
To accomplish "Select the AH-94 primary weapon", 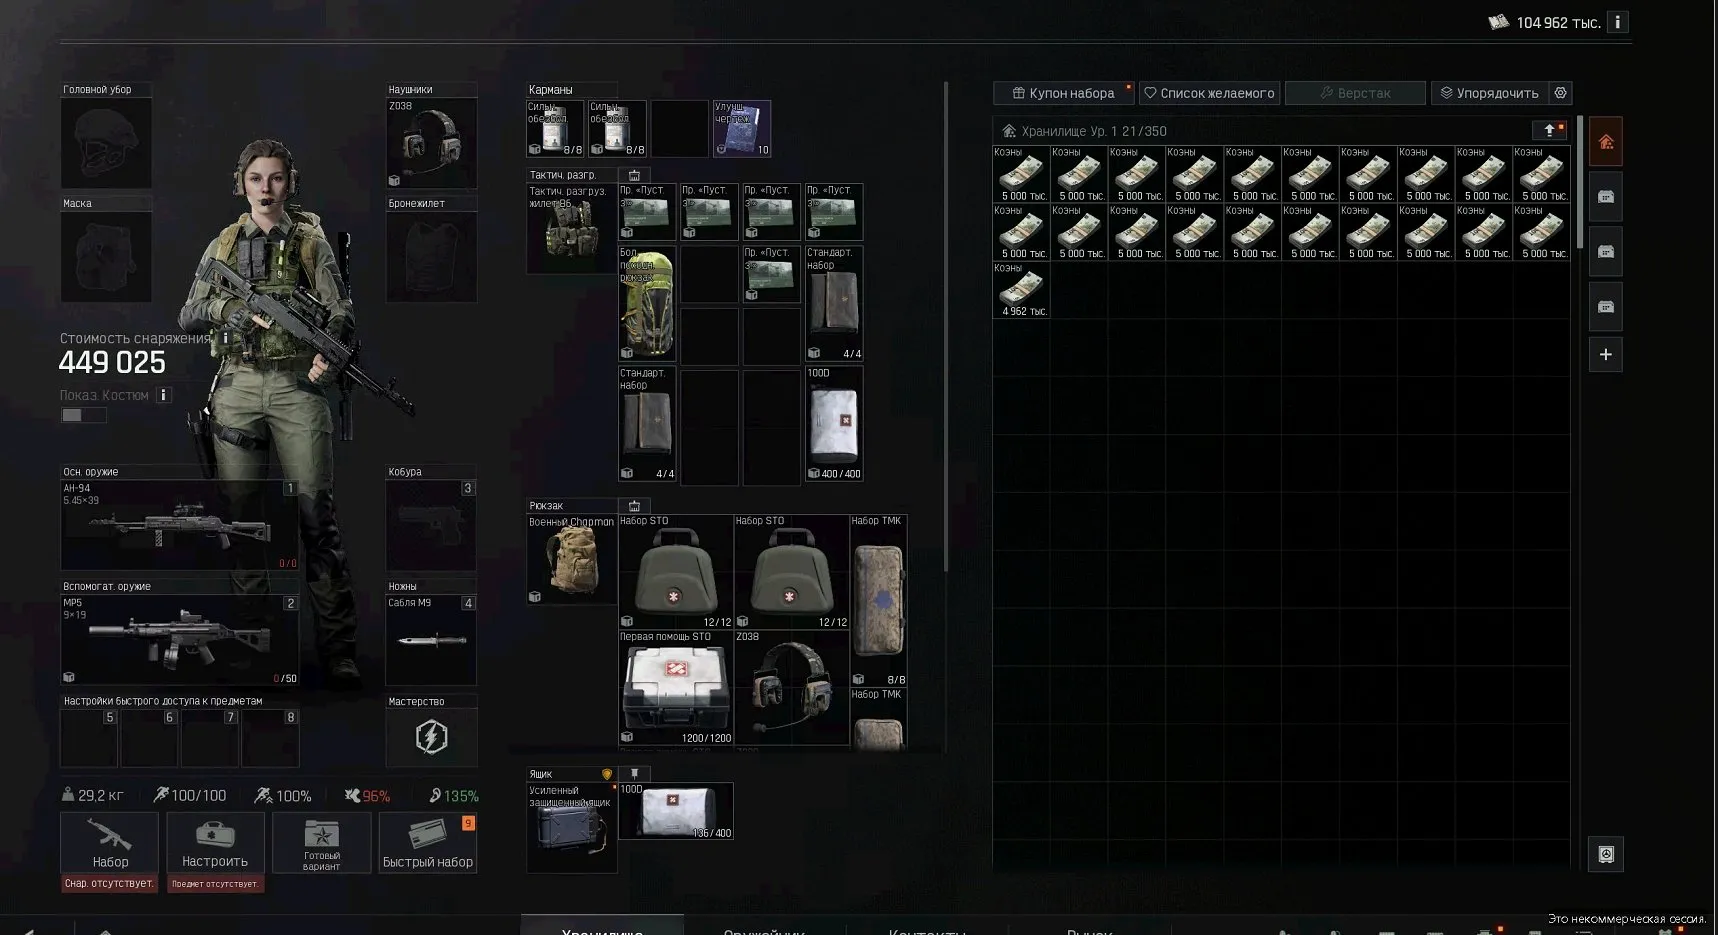I will [x=179, y=525].
